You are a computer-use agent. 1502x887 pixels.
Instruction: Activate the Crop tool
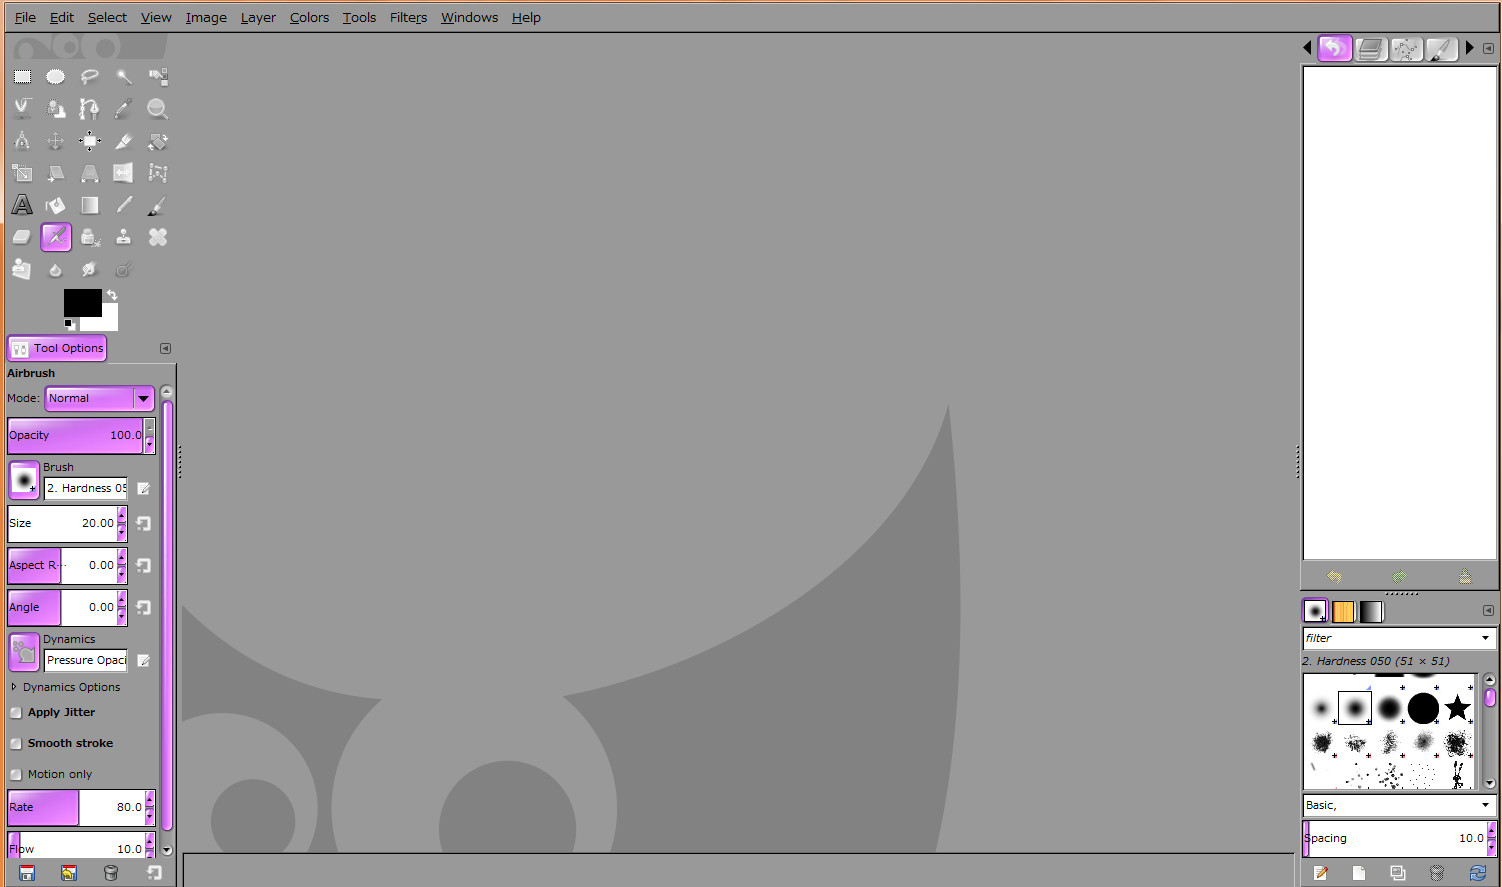click(x=124, y=141)
